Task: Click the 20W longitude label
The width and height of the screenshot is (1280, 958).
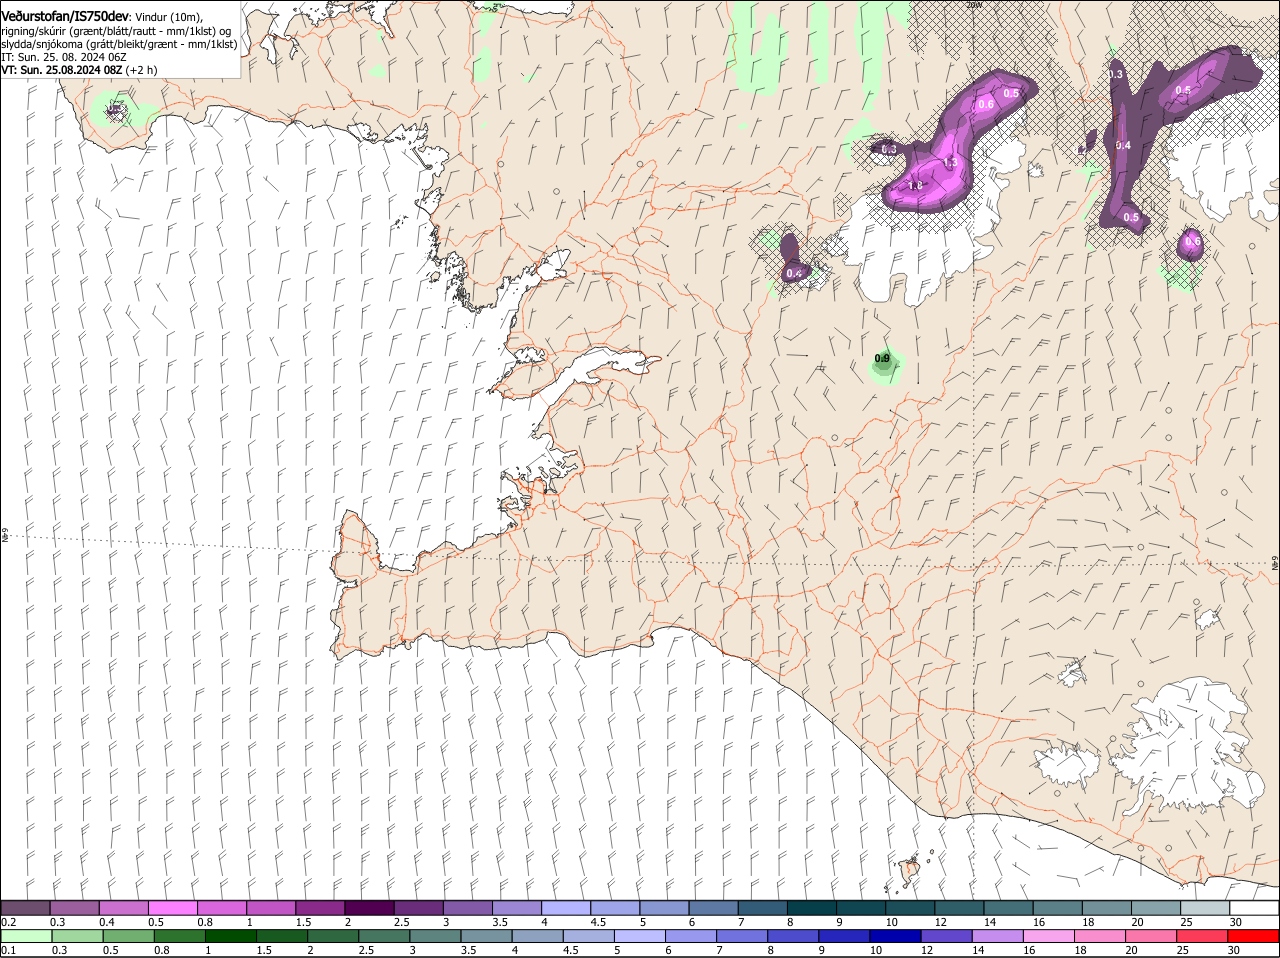Action: click(974, 5)
